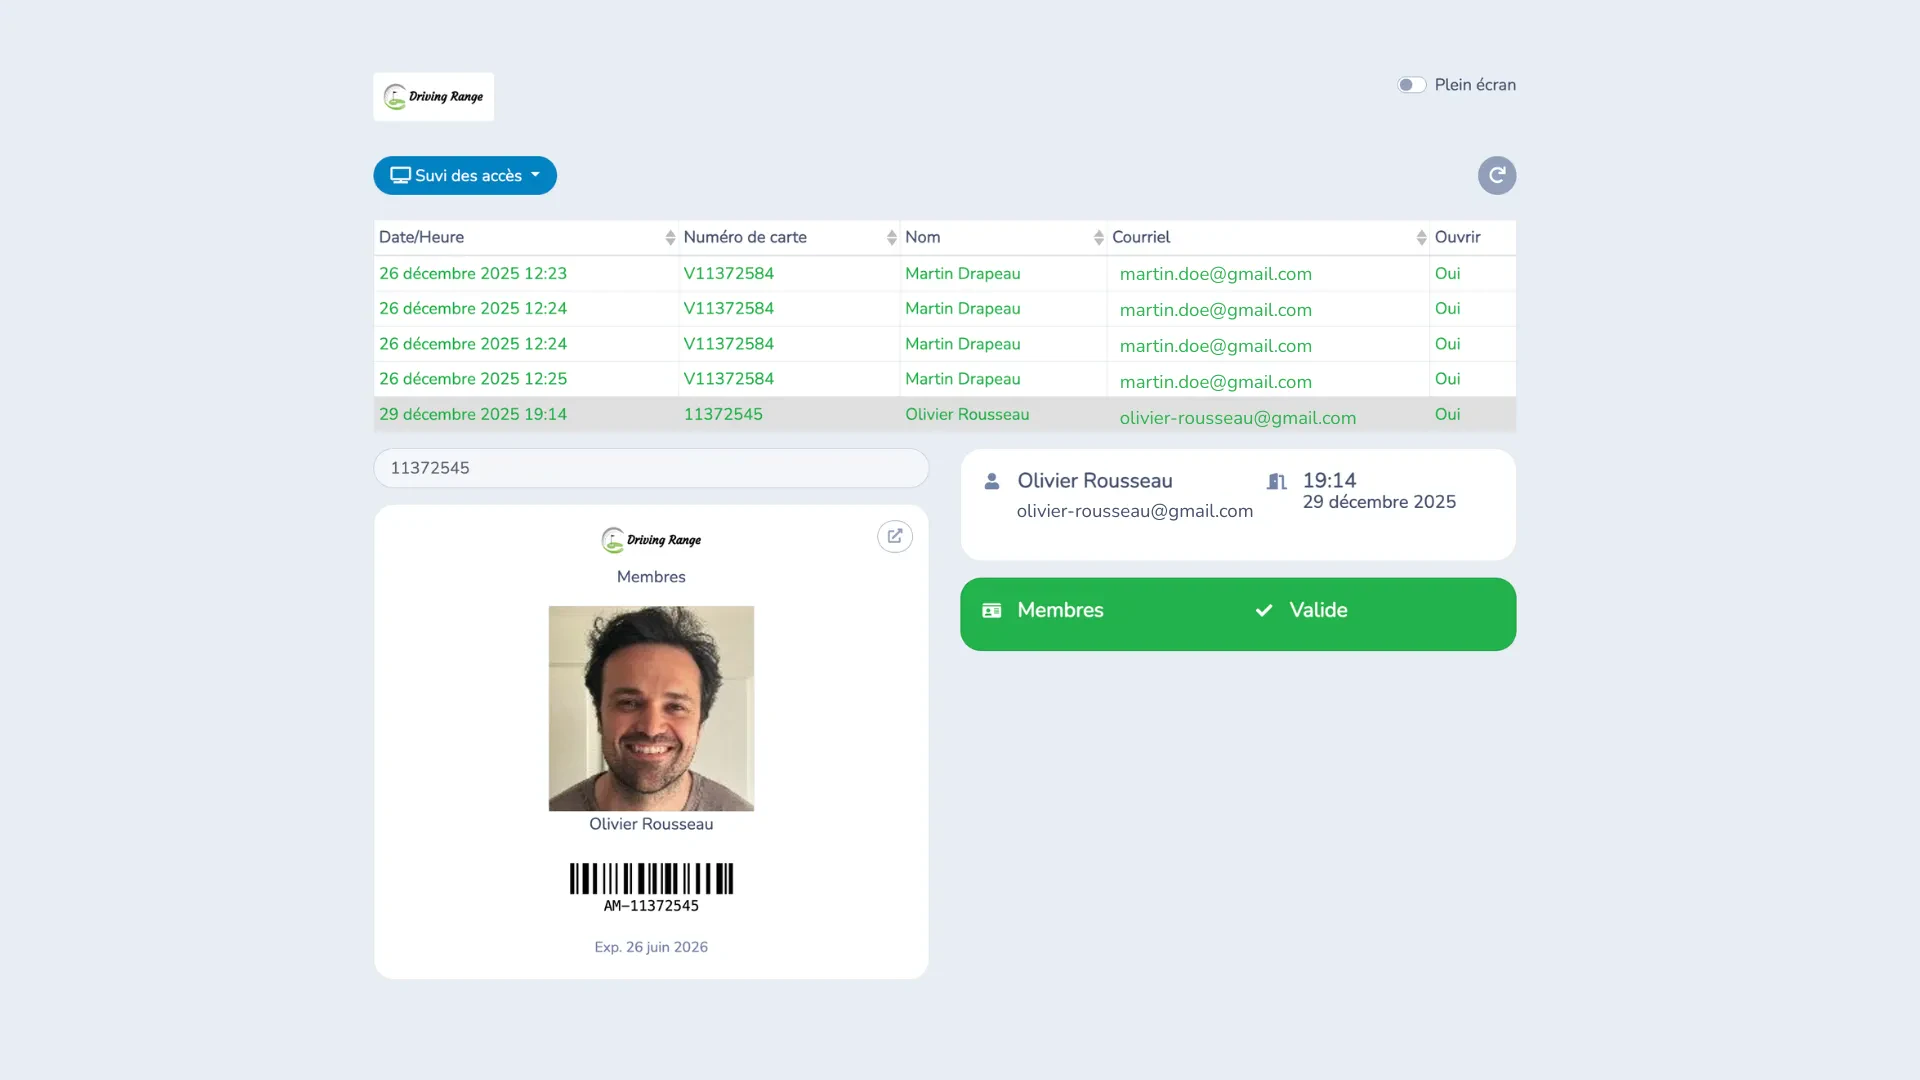The width and height of the screenshot is (1920, 1080).
Task: Click the checkmark icon beside Valide
Action: tap(1264, 610)
